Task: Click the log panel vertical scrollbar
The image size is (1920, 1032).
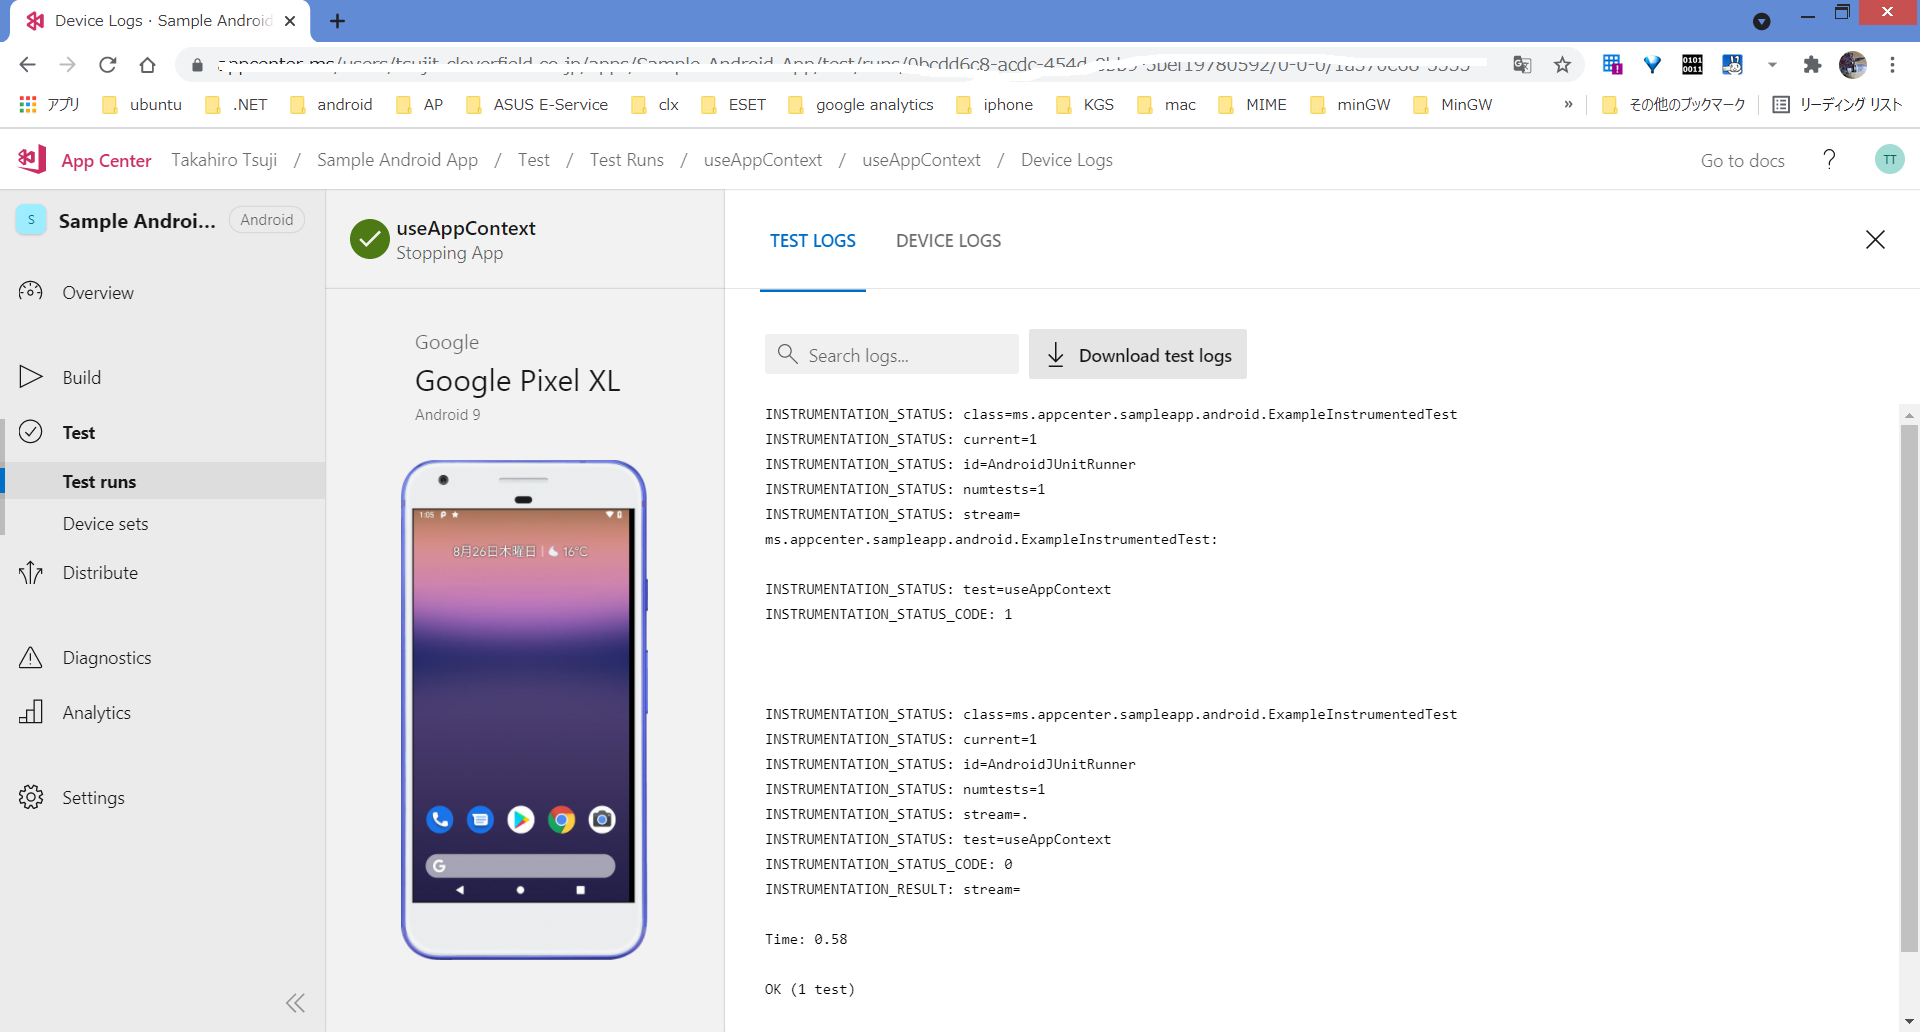Action: point(1909,688)
